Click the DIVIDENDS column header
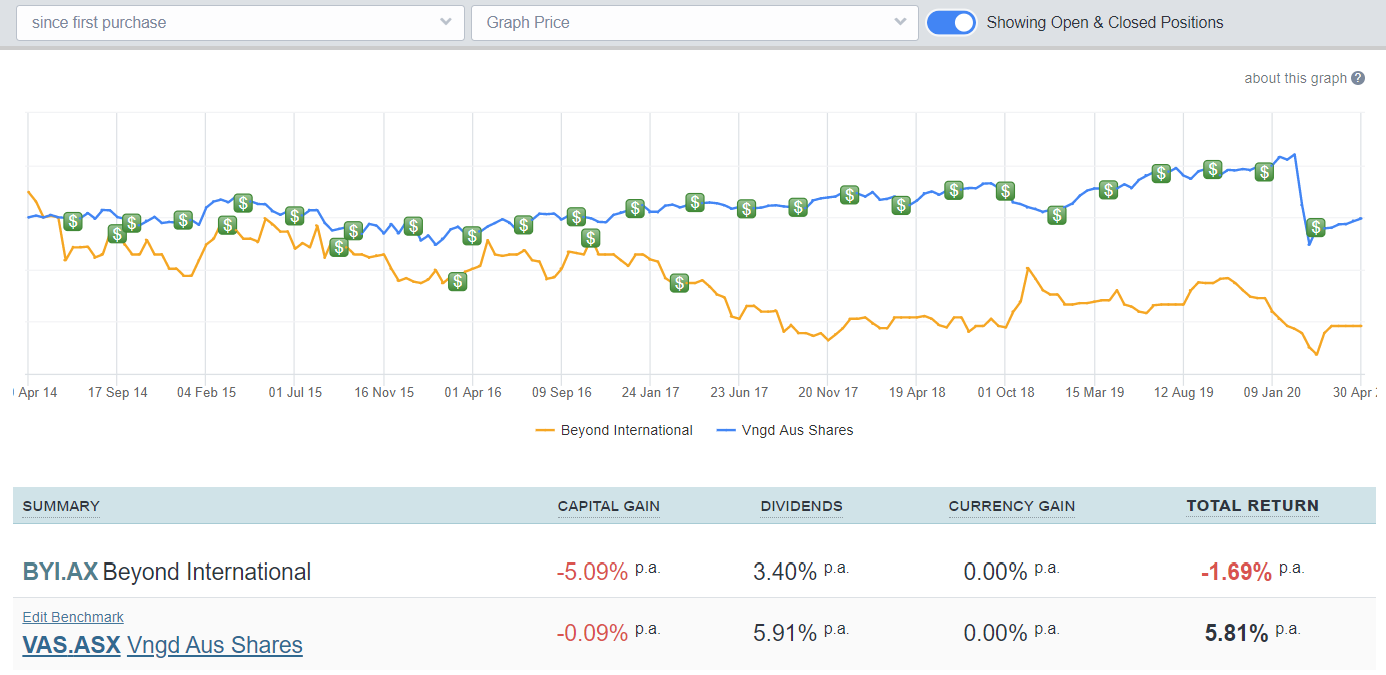 (x=802, y=506)
